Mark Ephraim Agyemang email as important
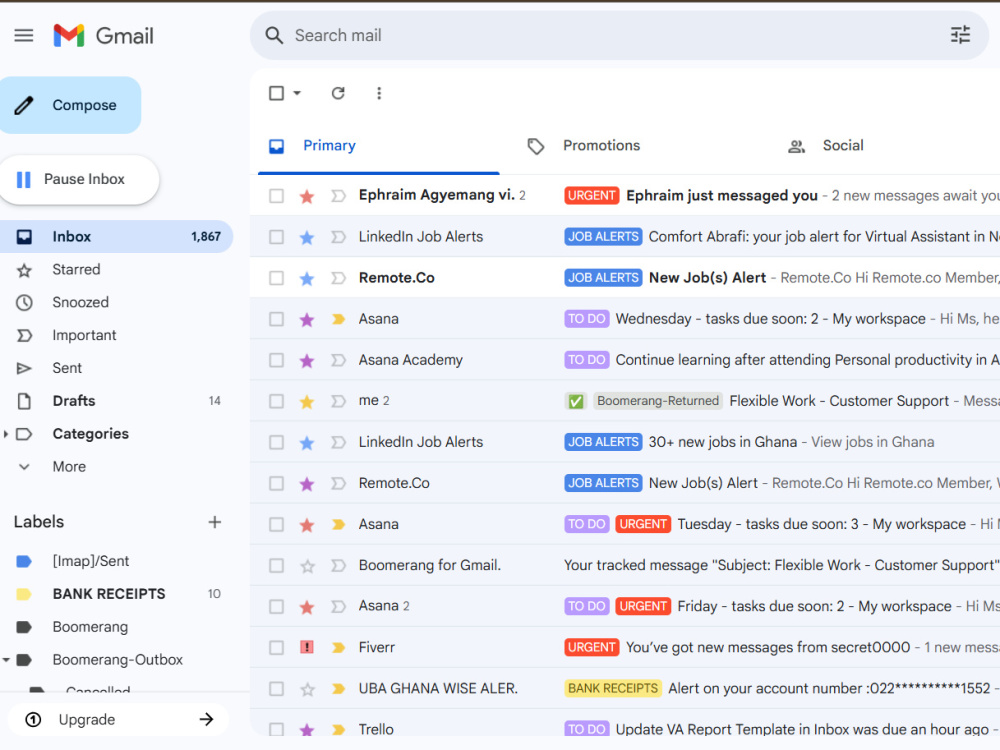Image resolution: width=1000 pixels, height=750 pixels. 338,196
